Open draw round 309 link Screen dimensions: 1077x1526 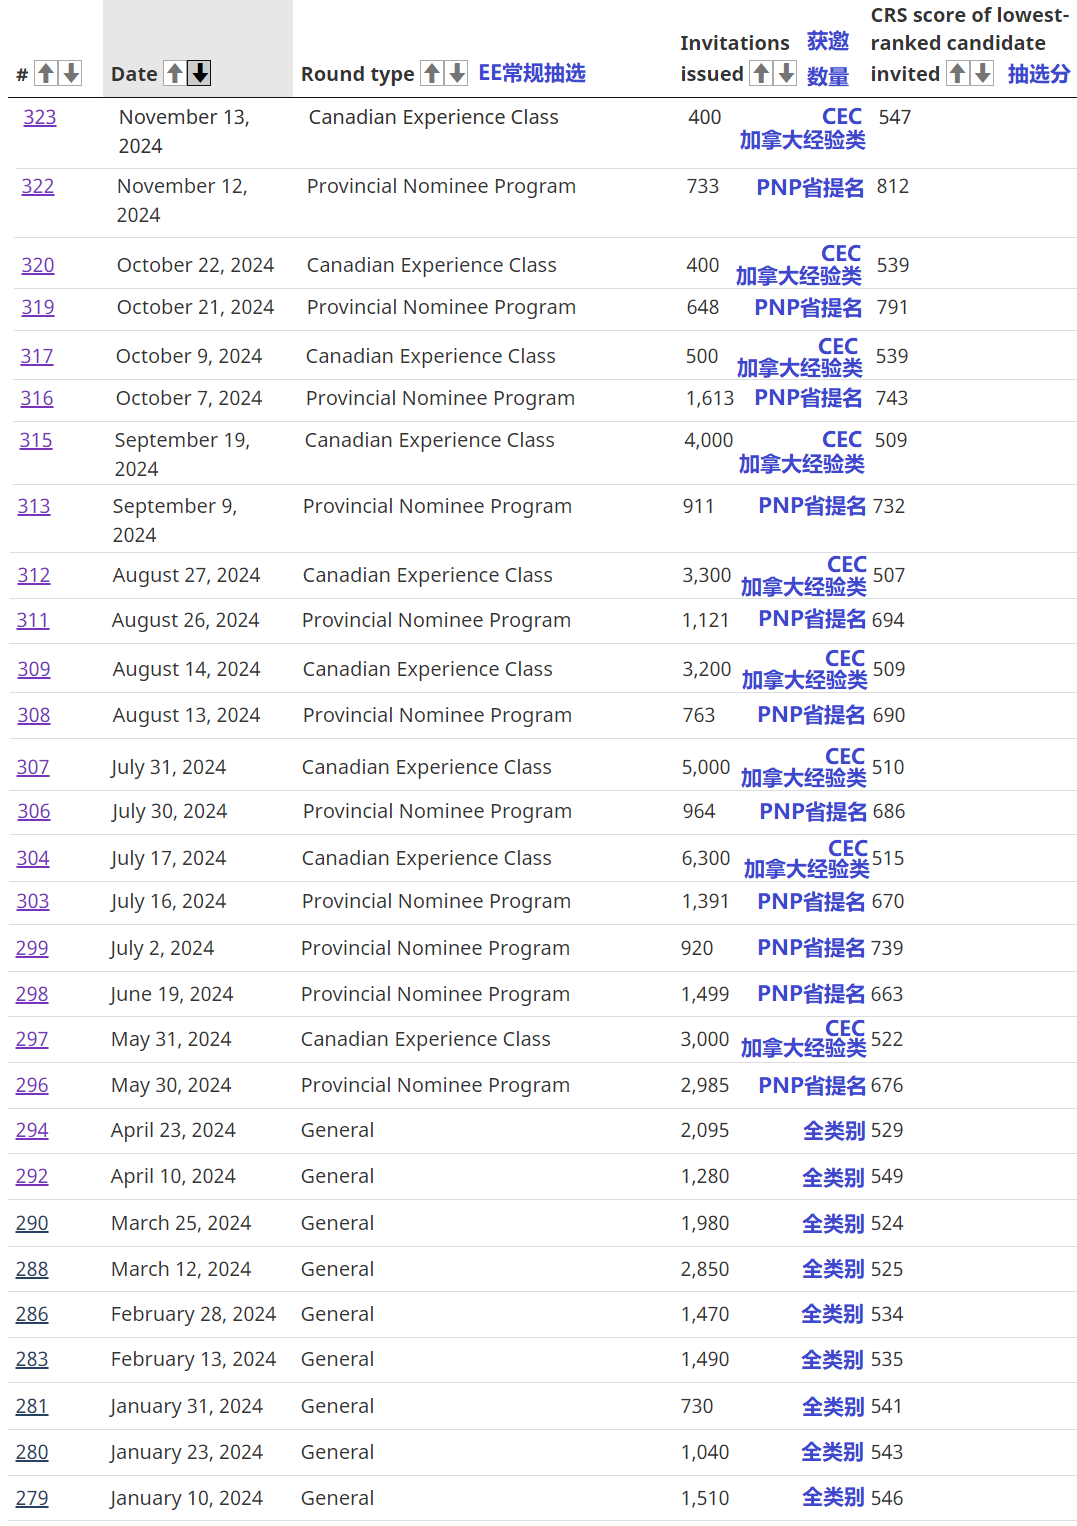point(34,669)
